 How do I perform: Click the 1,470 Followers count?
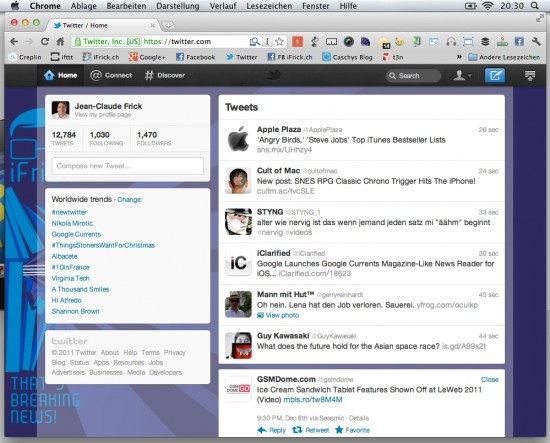pyautogui.click(x=154, y=139)
